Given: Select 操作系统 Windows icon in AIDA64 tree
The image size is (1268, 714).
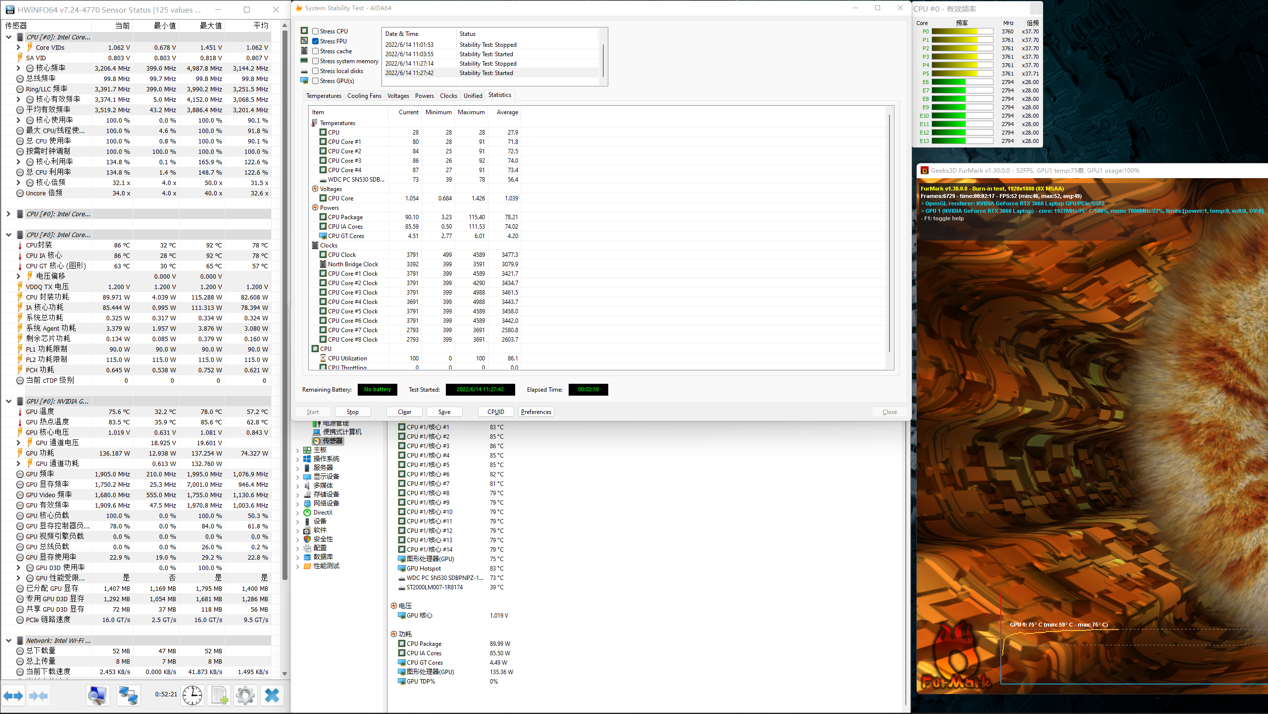Looking at the screenshot, I should [x=307, y=459].
